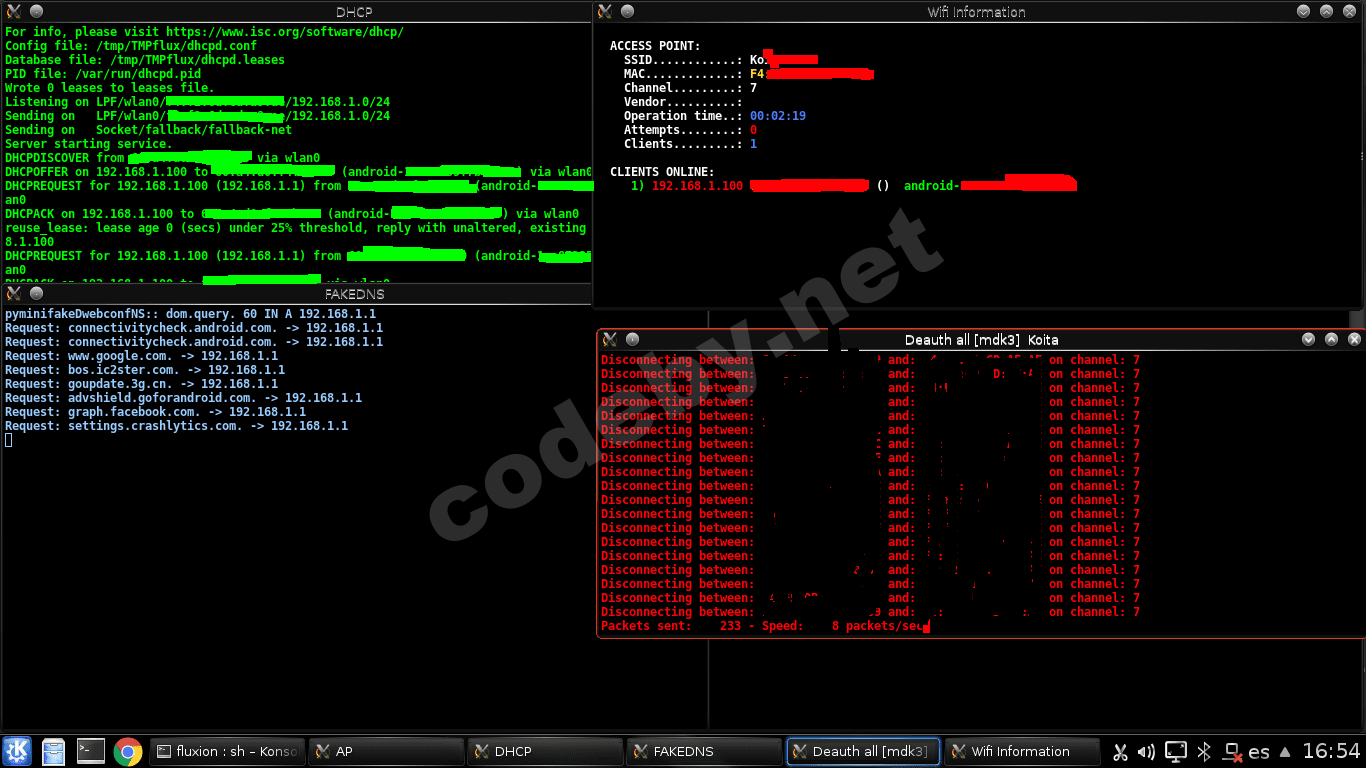Activate the FAKEDNS taskbar entry
This screenshot has width=1366, height=768.
pyautogui.click(x=704, y=751)
